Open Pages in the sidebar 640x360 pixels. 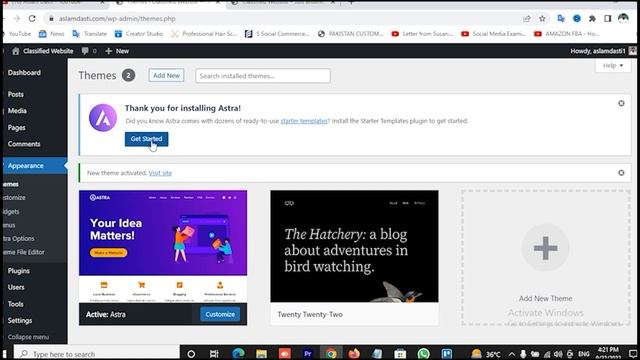pyautogui.click(x=16, y=128)
